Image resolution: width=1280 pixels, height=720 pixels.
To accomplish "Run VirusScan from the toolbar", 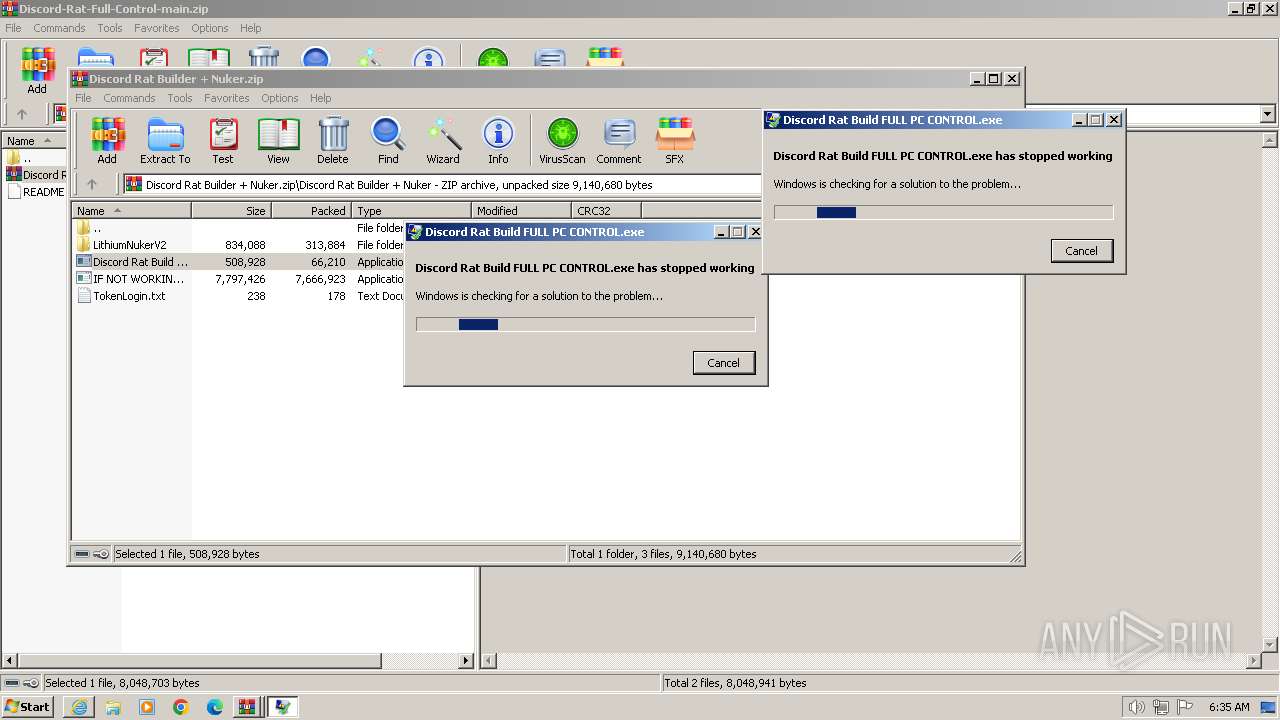I will click(x=562, y=141).
